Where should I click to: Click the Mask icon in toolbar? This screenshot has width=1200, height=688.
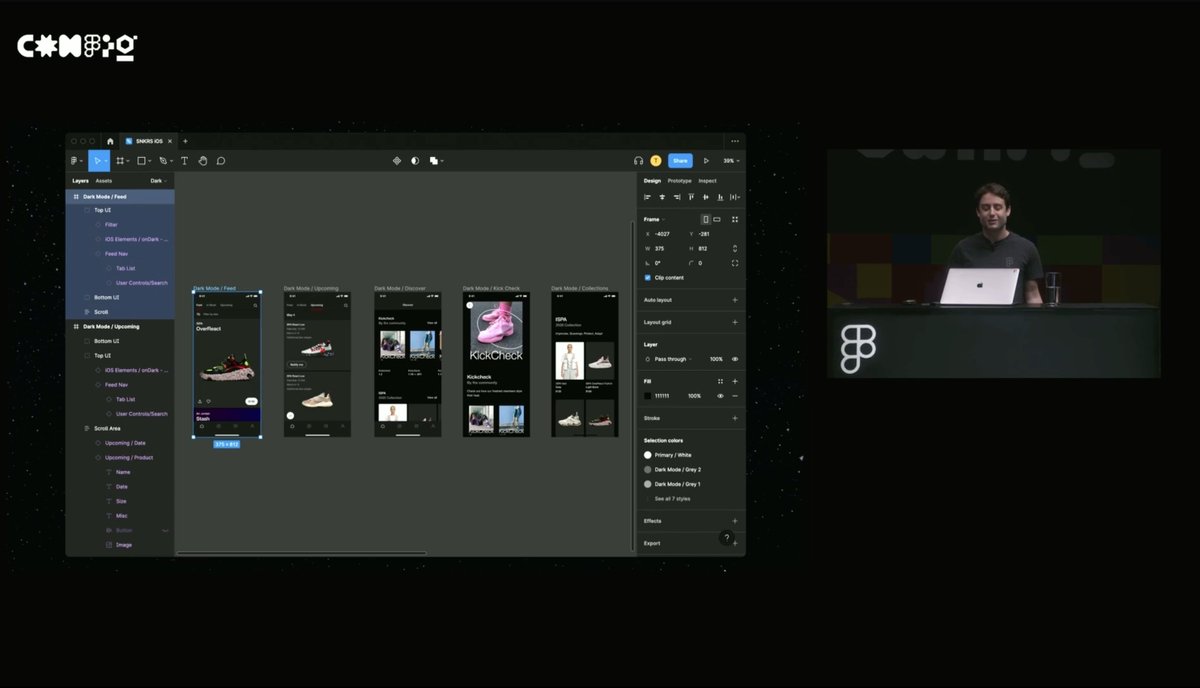pos(415,160)
